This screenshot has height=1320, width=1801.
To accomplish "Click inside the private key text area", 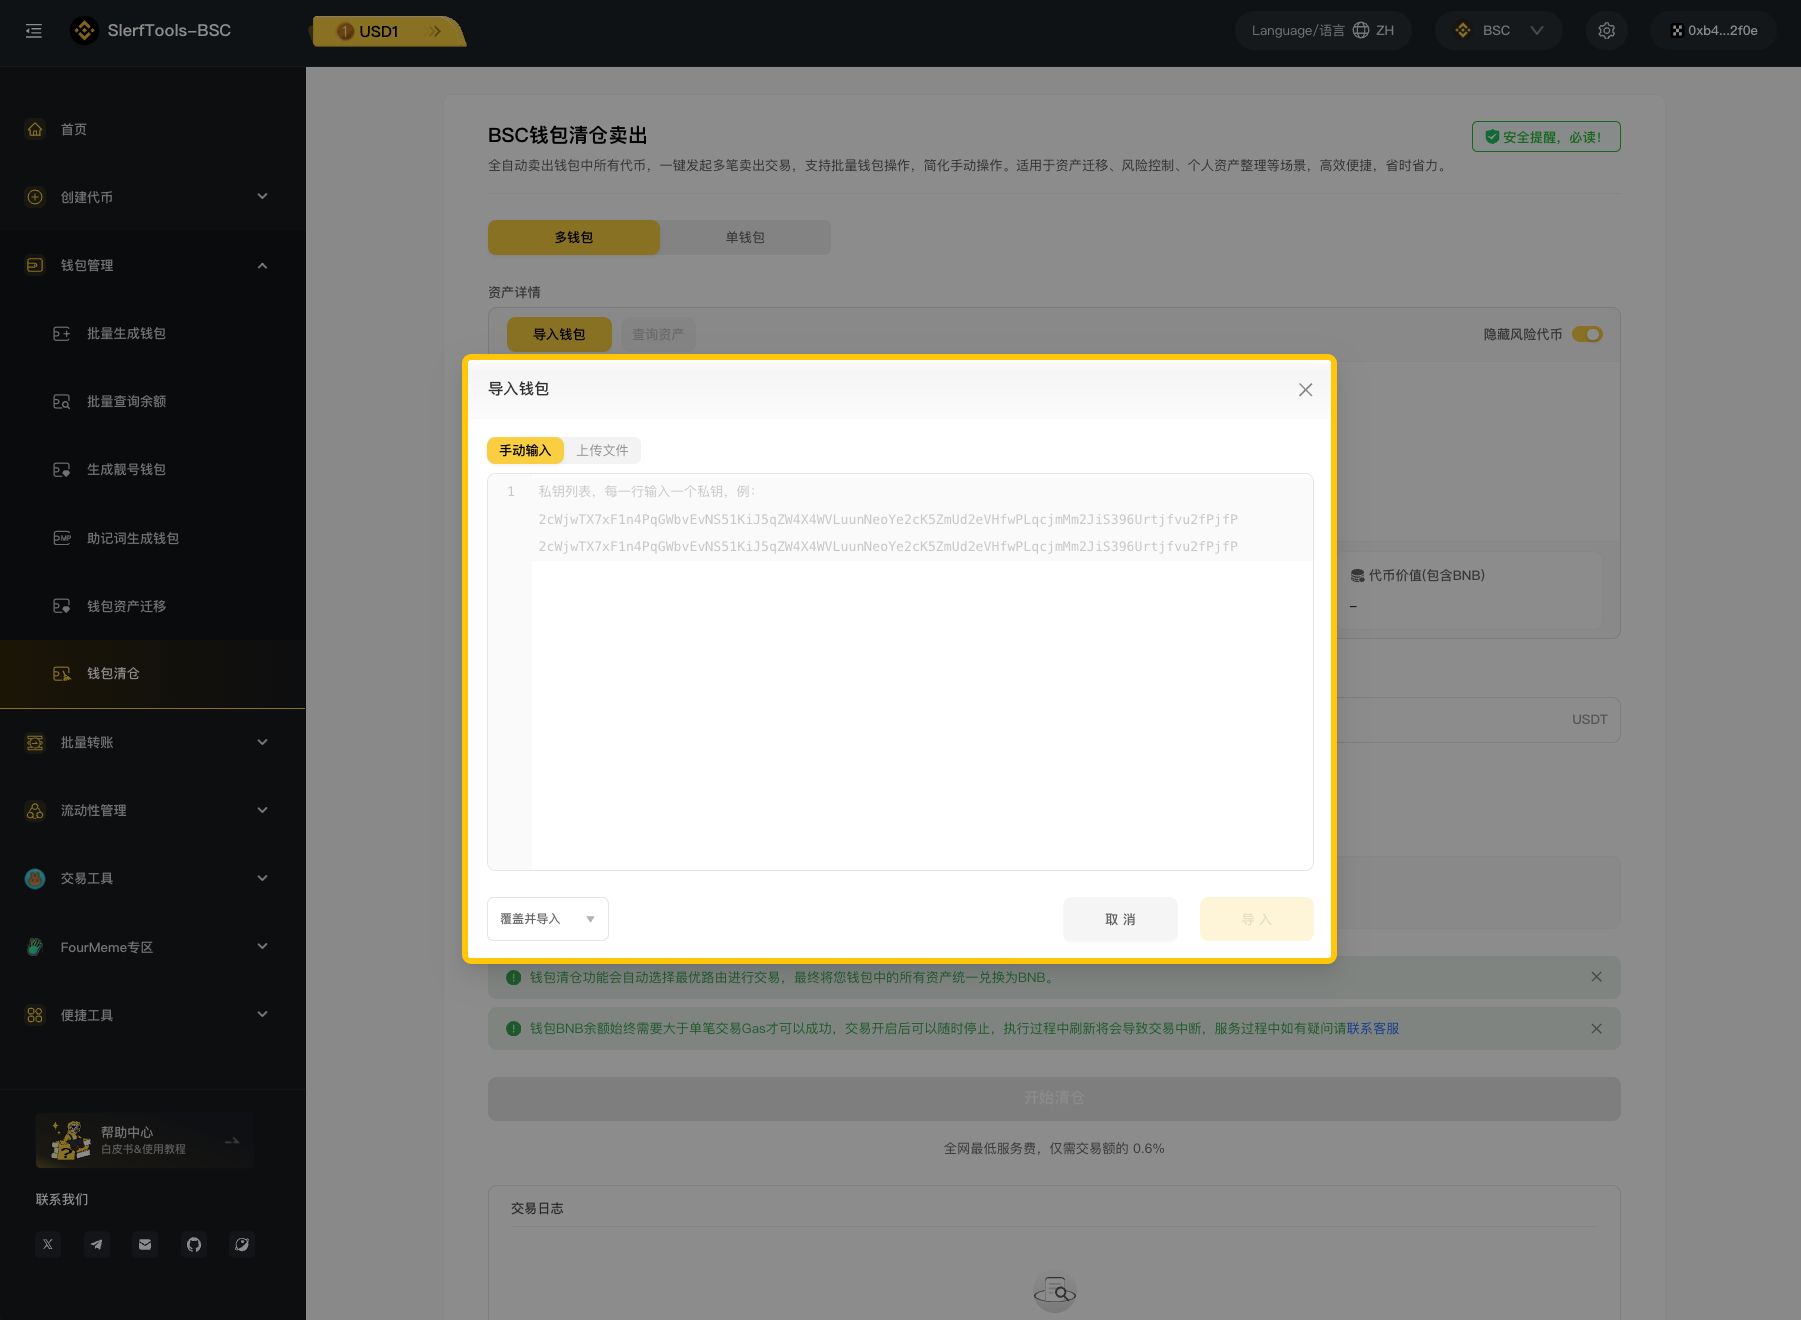I will 920,700.
